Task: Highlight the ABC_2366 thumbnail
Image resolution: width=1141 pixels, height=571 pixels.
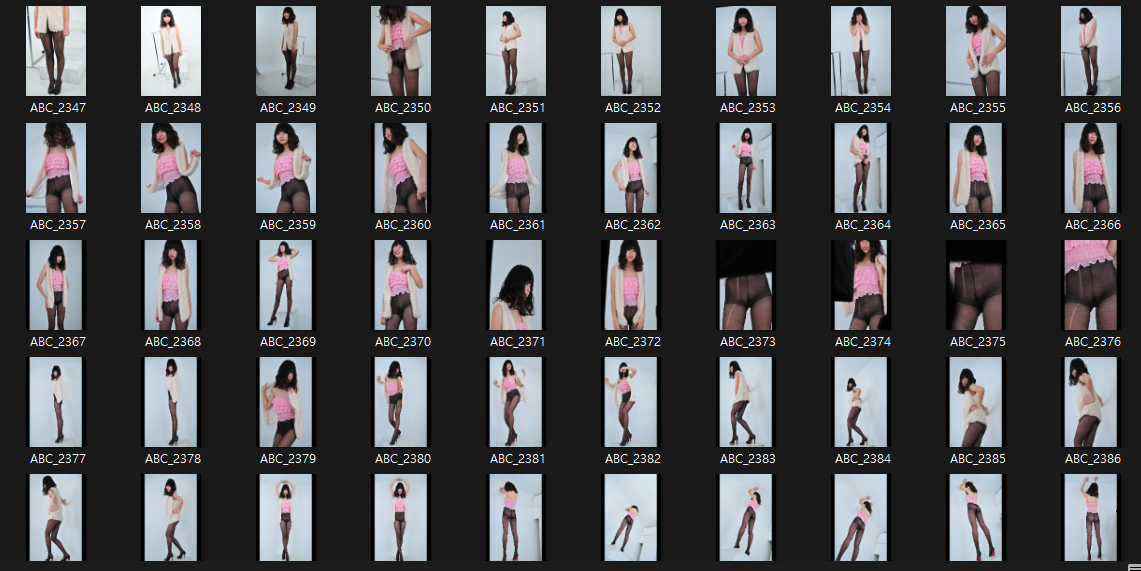Action: [x=1092, y=168]
